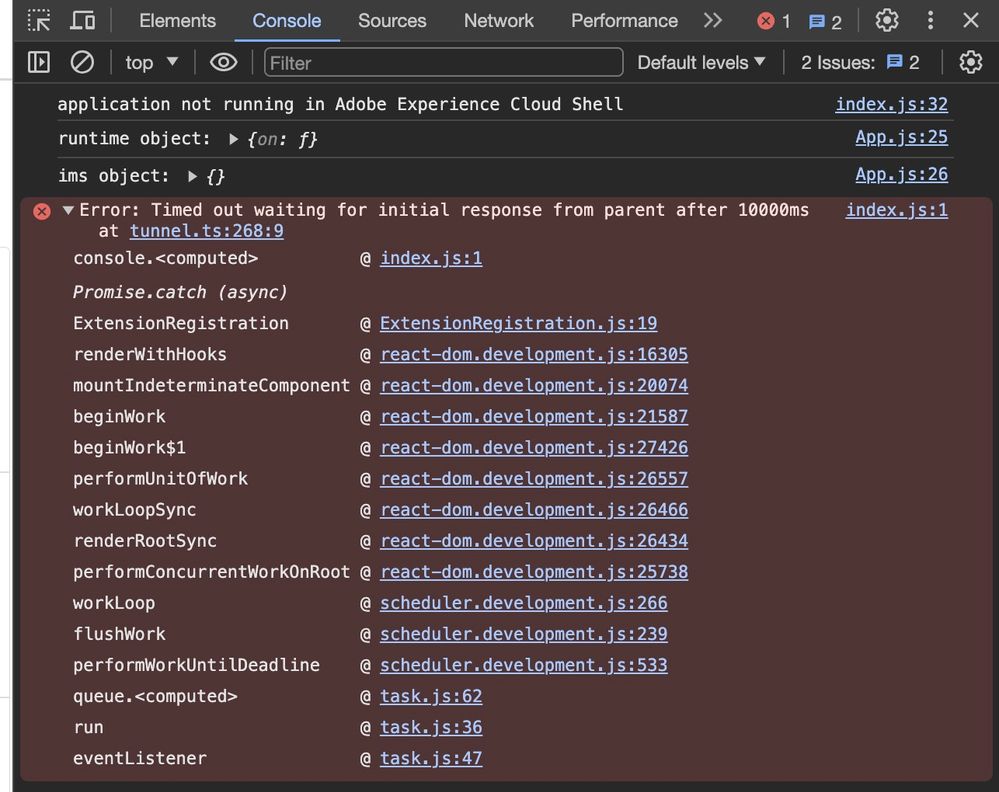
Task: Create a live expression with the eye icon
Action: [x=223, y=62]
